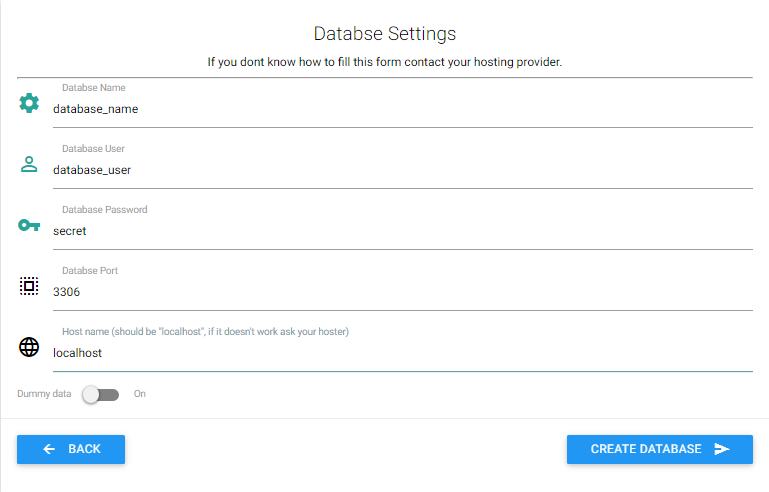Focus the port field showing 3306

[x=400, y=292]
